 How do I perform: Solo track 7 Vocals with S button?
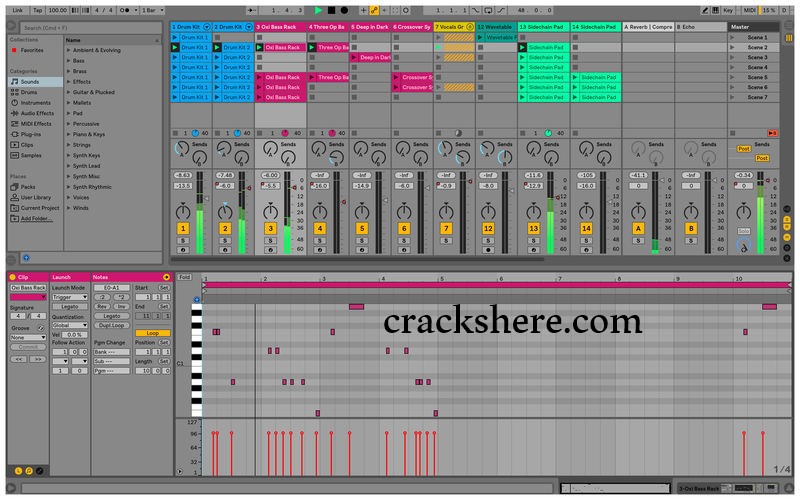pyautogui.click(x=446, y=240)
